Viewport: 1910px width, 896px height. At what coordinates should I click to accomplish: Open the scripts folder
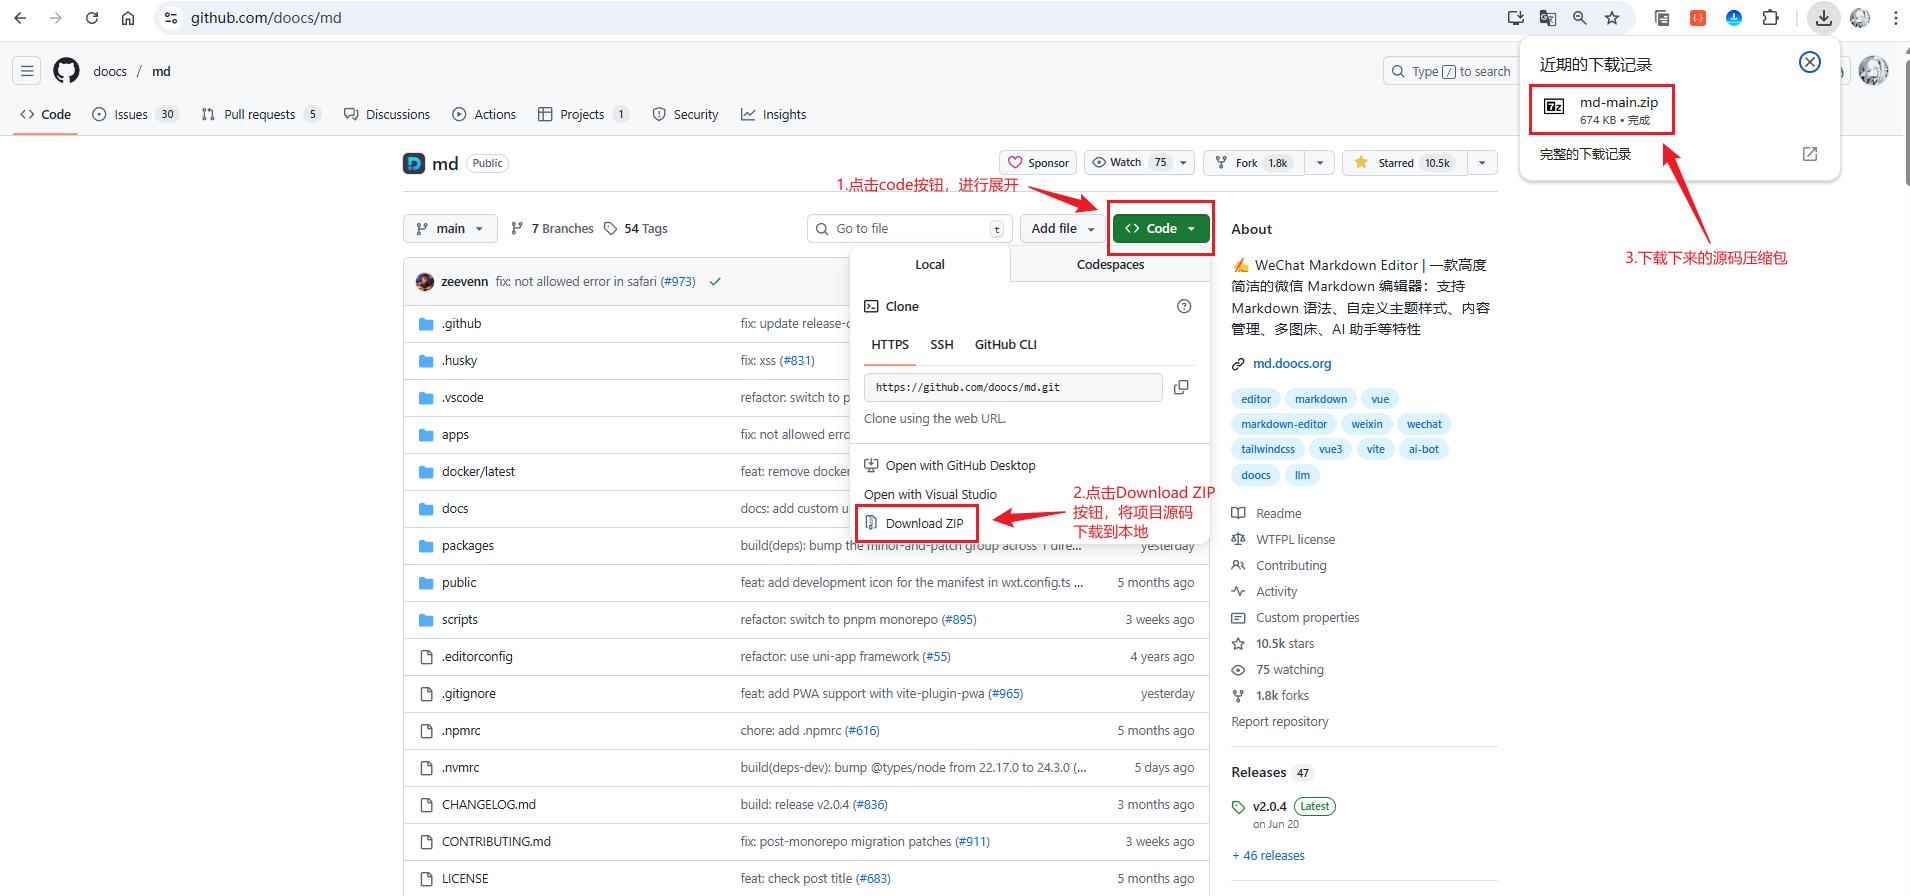[x=460, y=620]
